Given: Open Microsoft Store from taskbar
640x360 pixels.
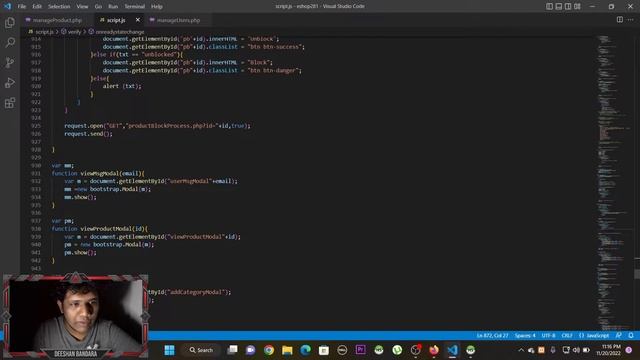Looking at the screenshot, I should 324,350.
